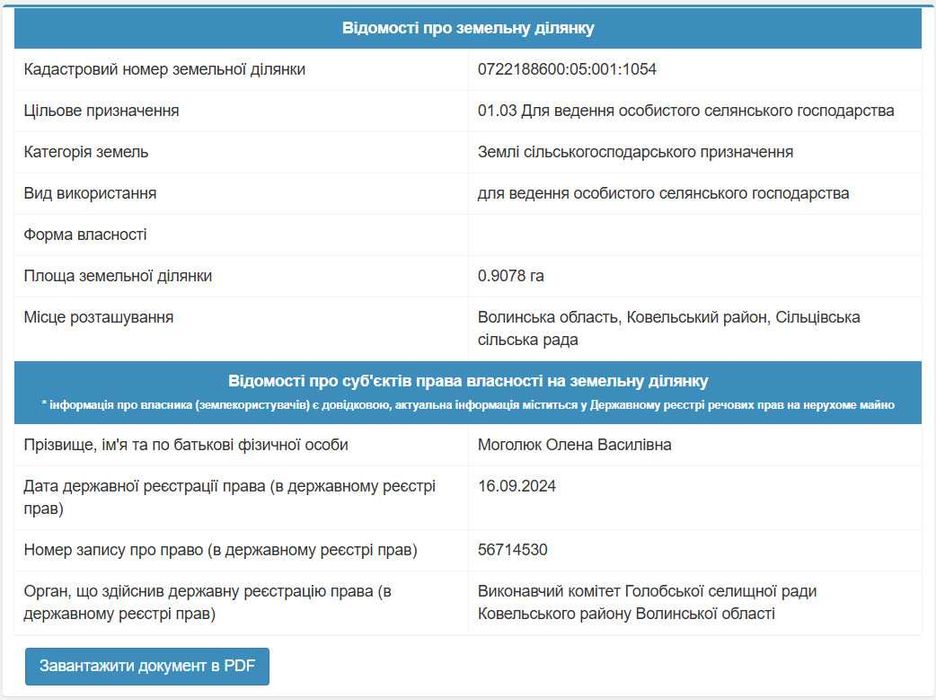Click the 'Кадастровий номер земельної ділянки' label
Image resolution: width=936 pixels, height=700 pixels.
pos(165,69)
